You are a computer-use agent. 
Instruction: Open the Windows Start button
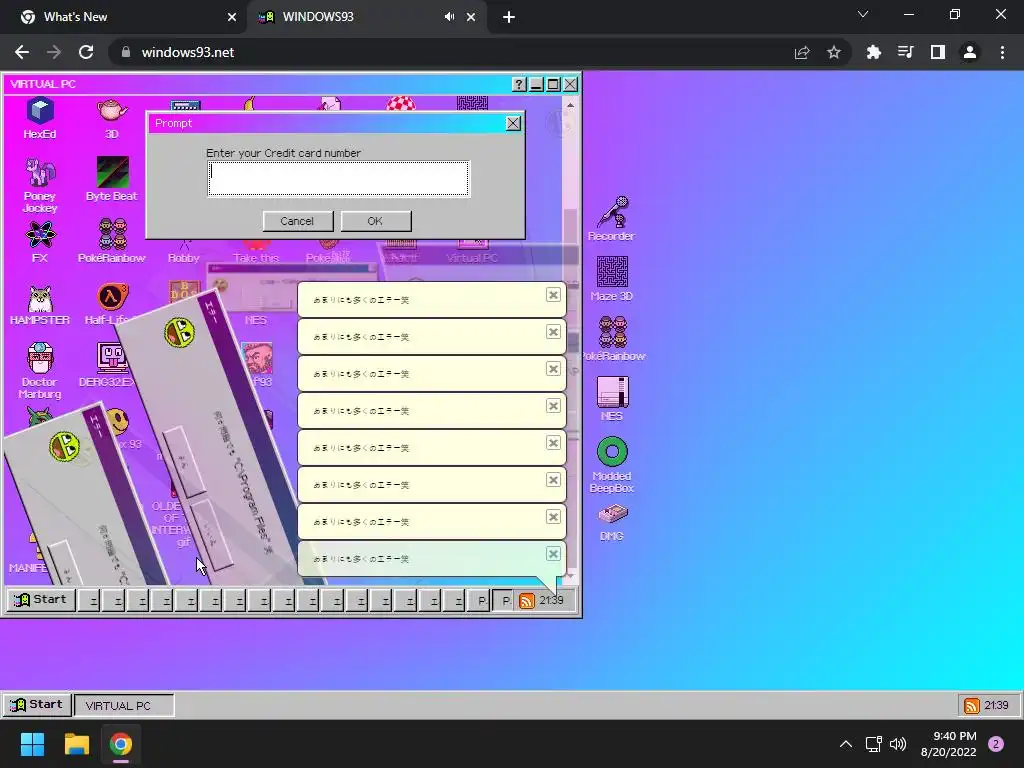point(32,744)
